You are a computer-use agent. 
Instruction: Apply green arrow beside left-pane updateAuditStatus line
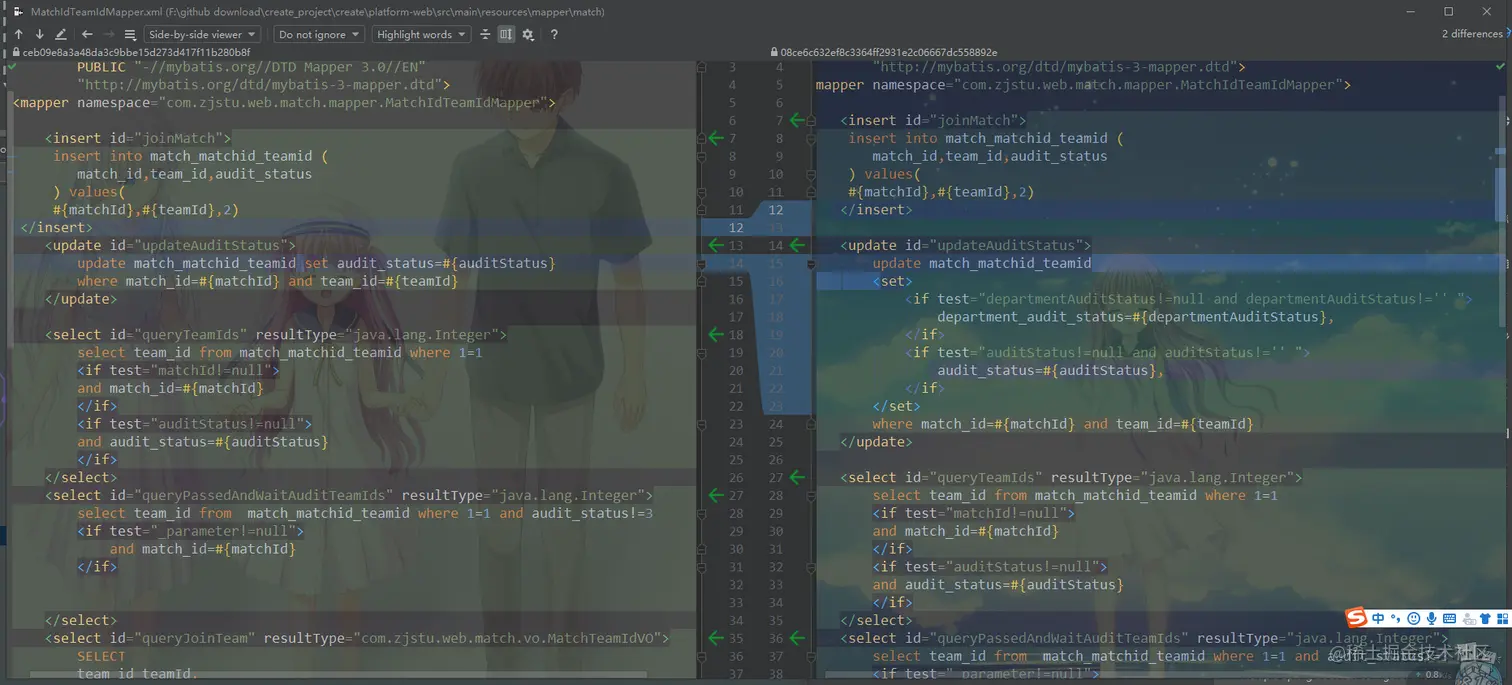716,245
